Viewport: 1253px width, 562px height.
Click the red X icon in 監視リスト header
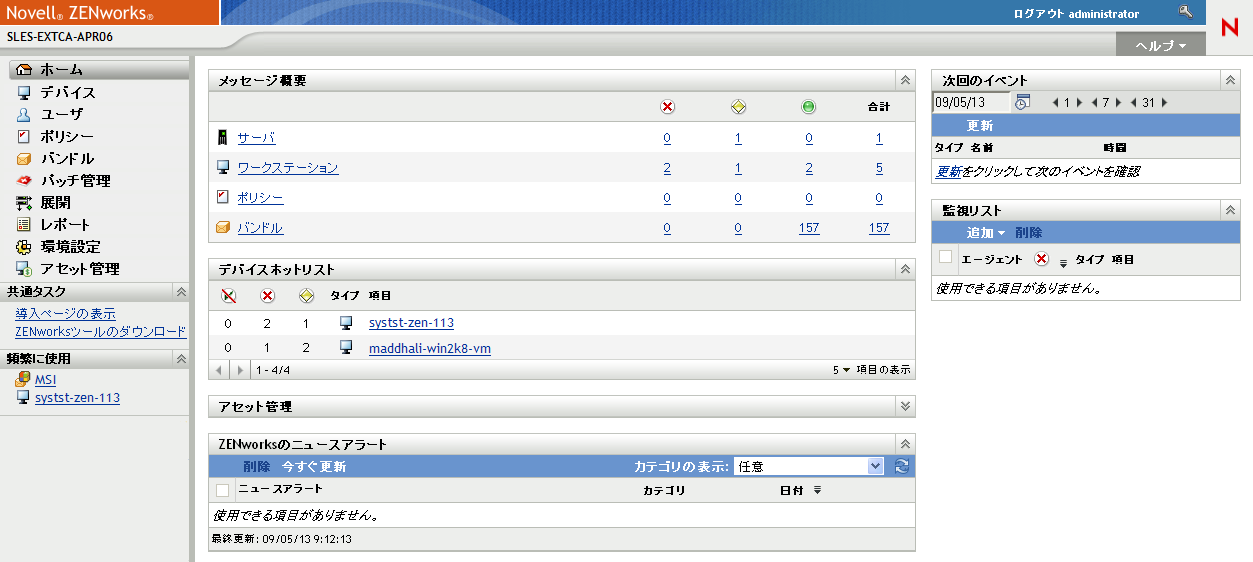pos(1041,259)
